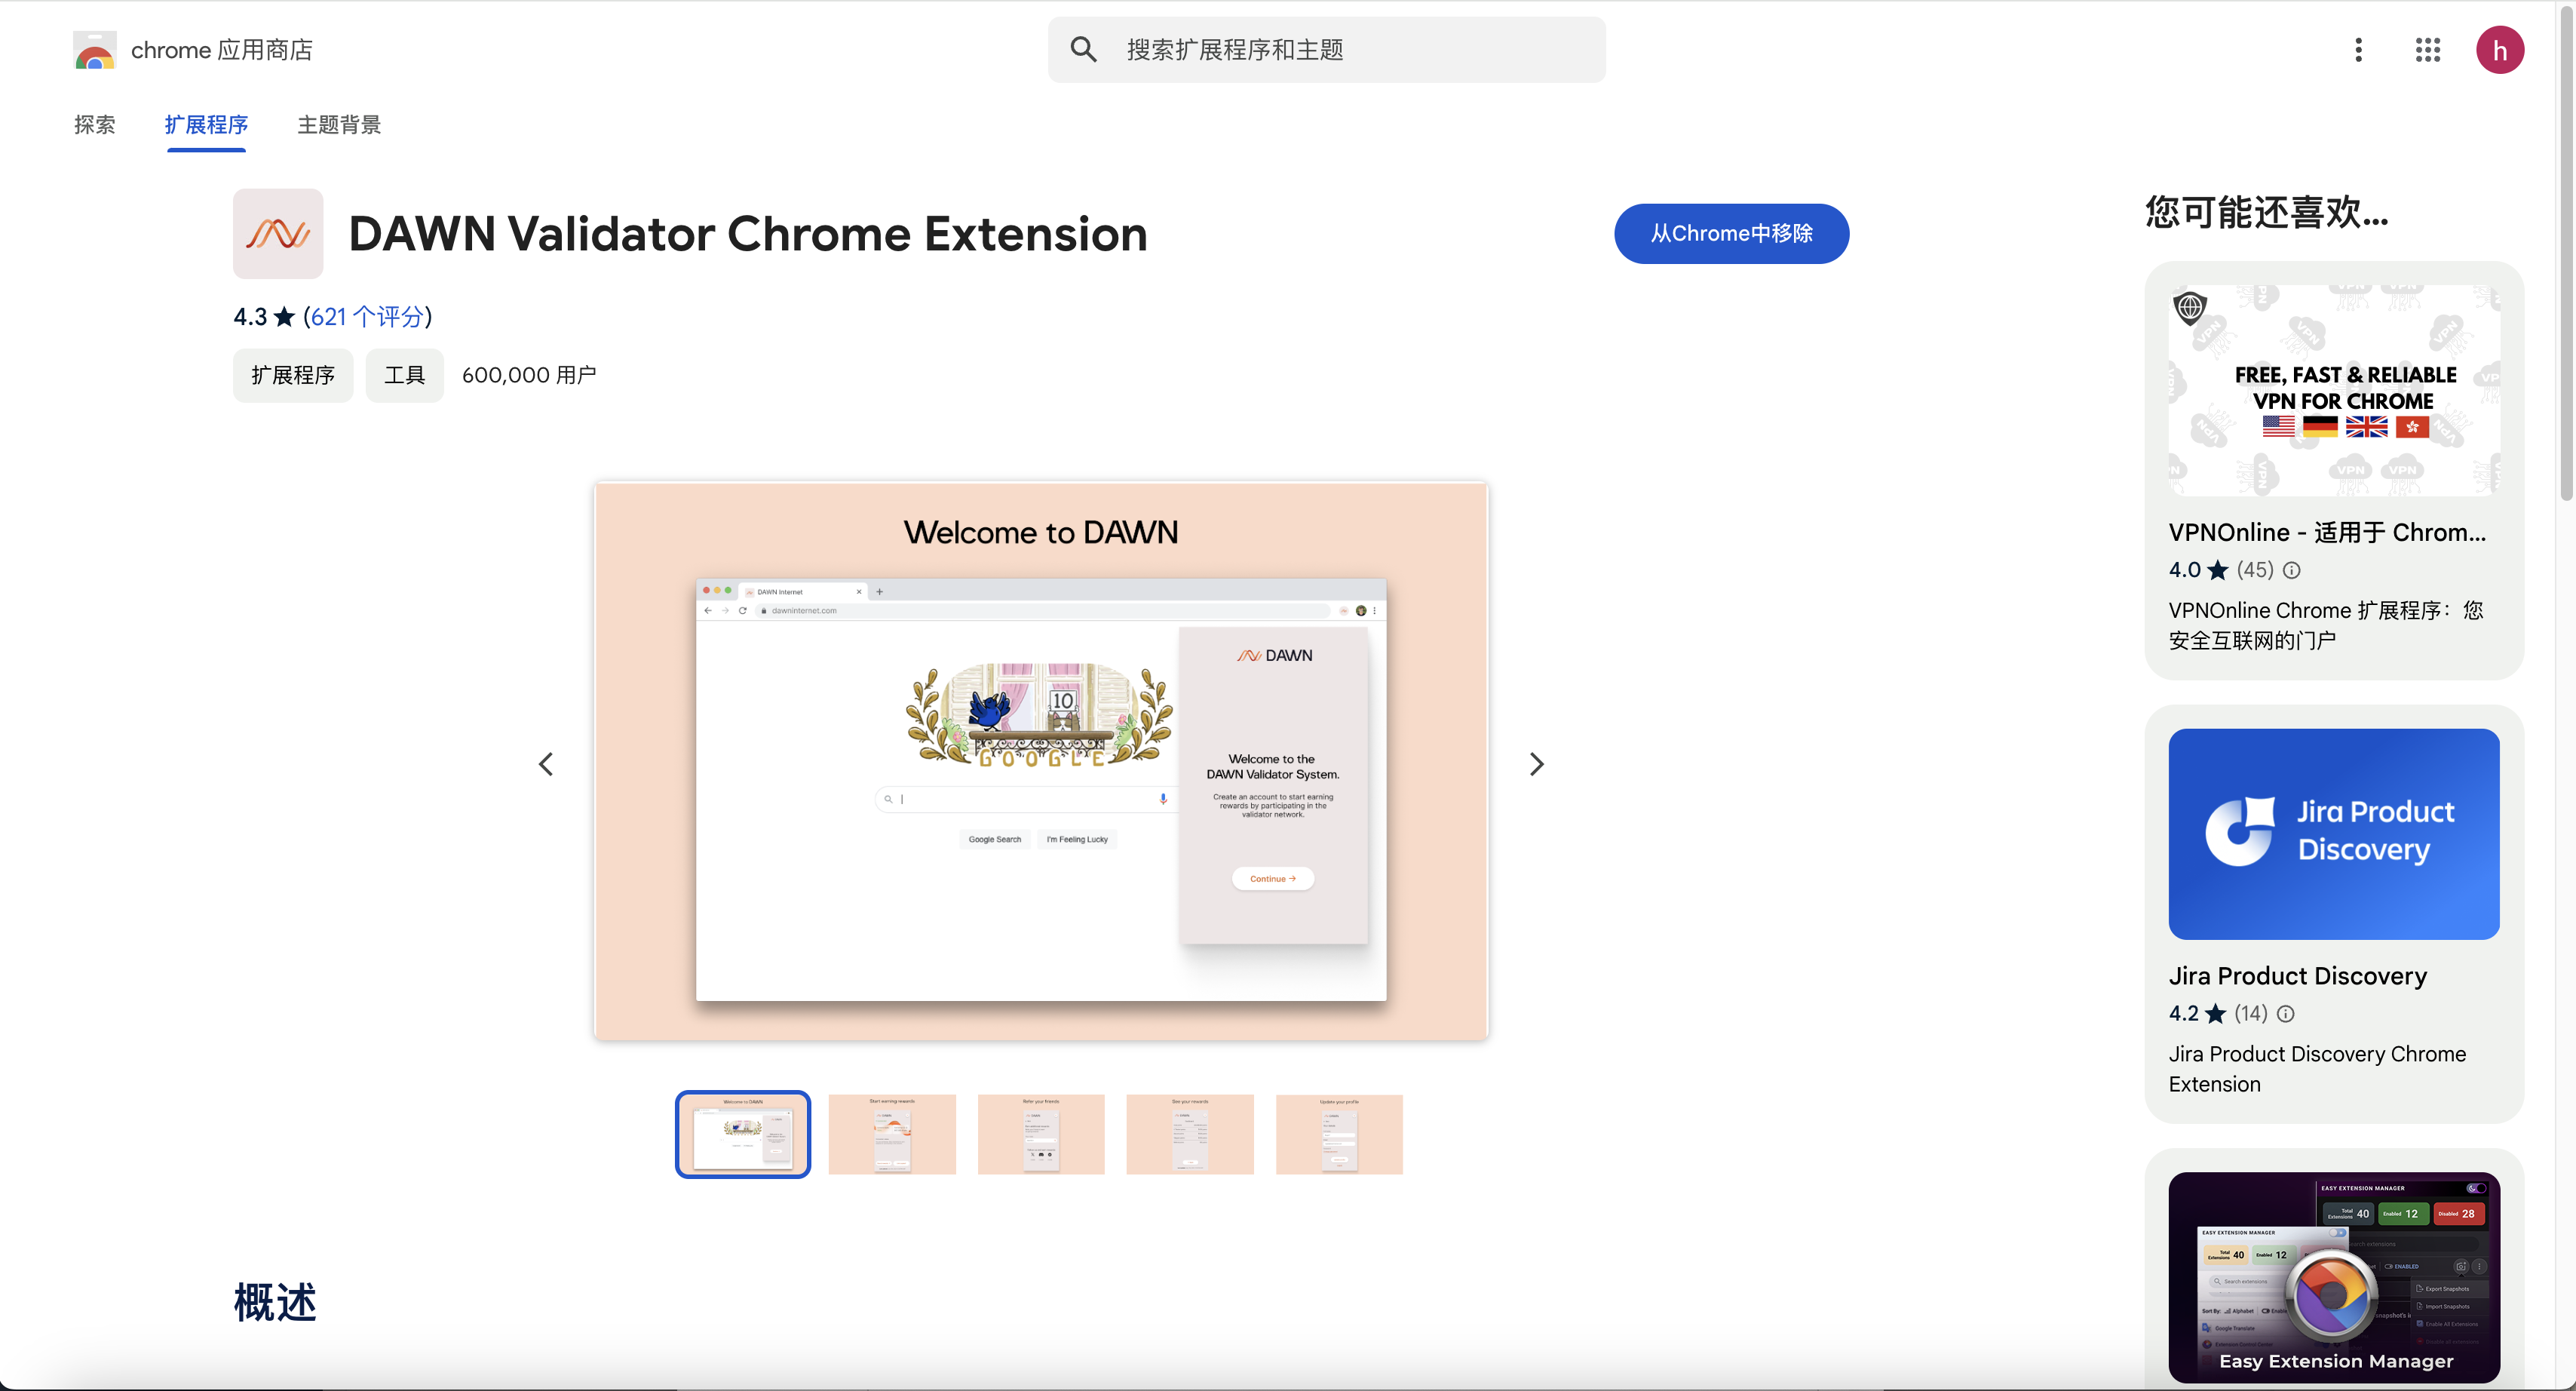Viewport: 2576px width, 1391px height.
Task: Click the DAWN Validator Chrome Extension title
Action: tap(748, 234)
